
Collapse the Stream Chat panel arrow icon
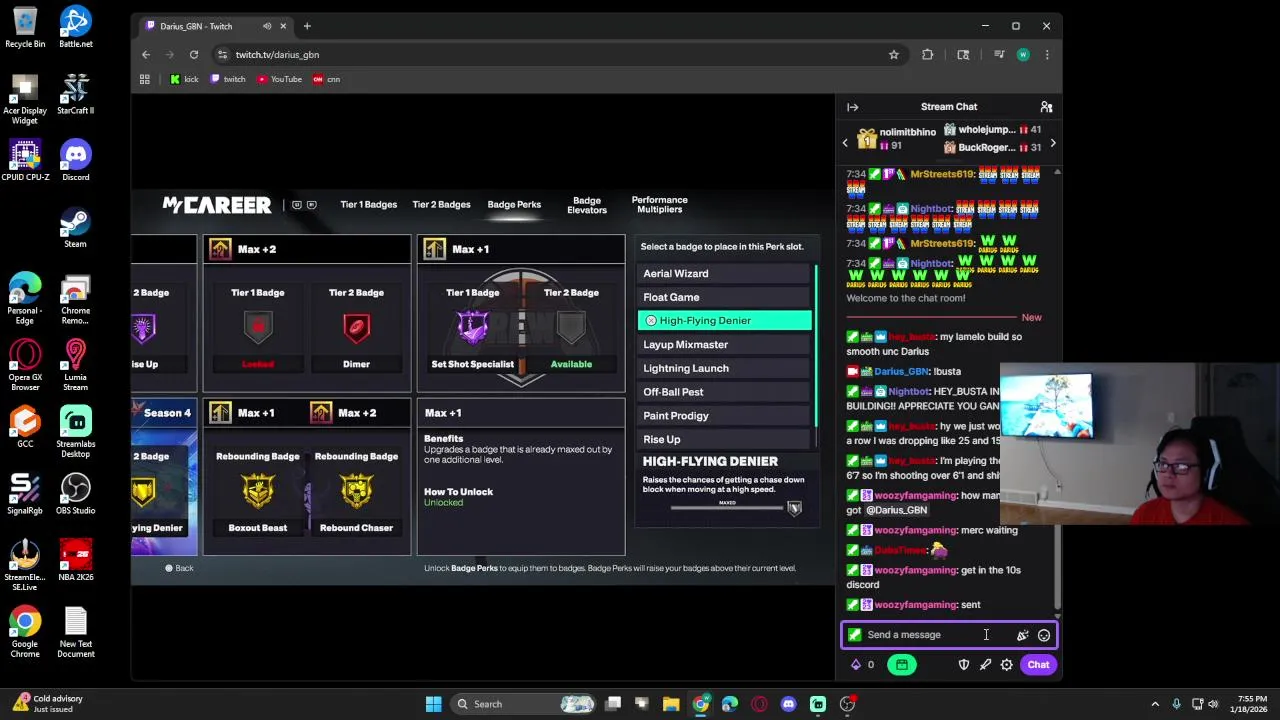click(x=853, y=107)
